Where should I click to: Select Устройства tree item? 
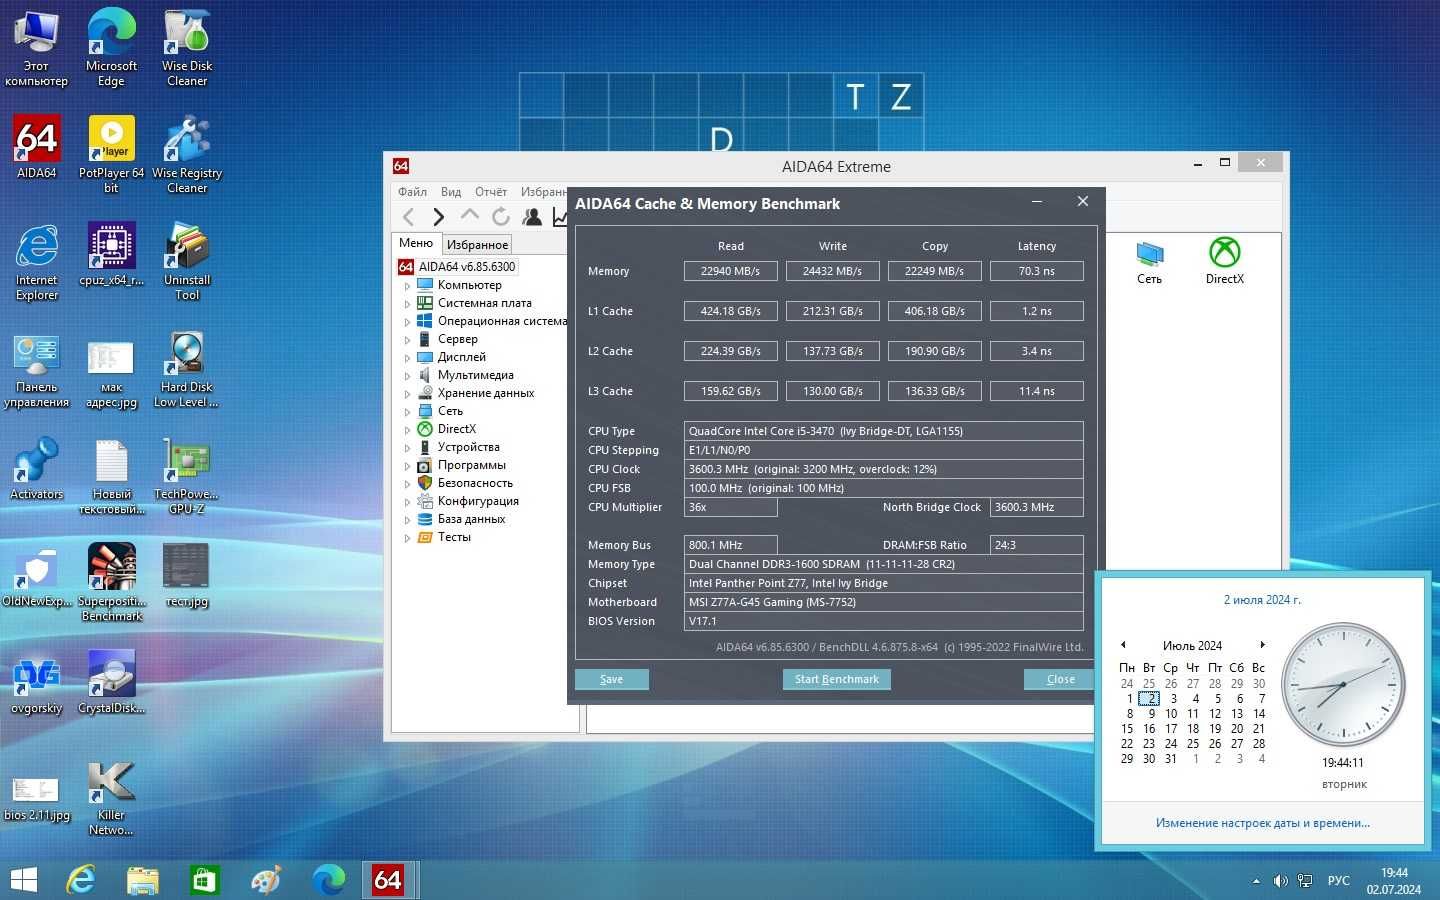(x=468, y=447)
